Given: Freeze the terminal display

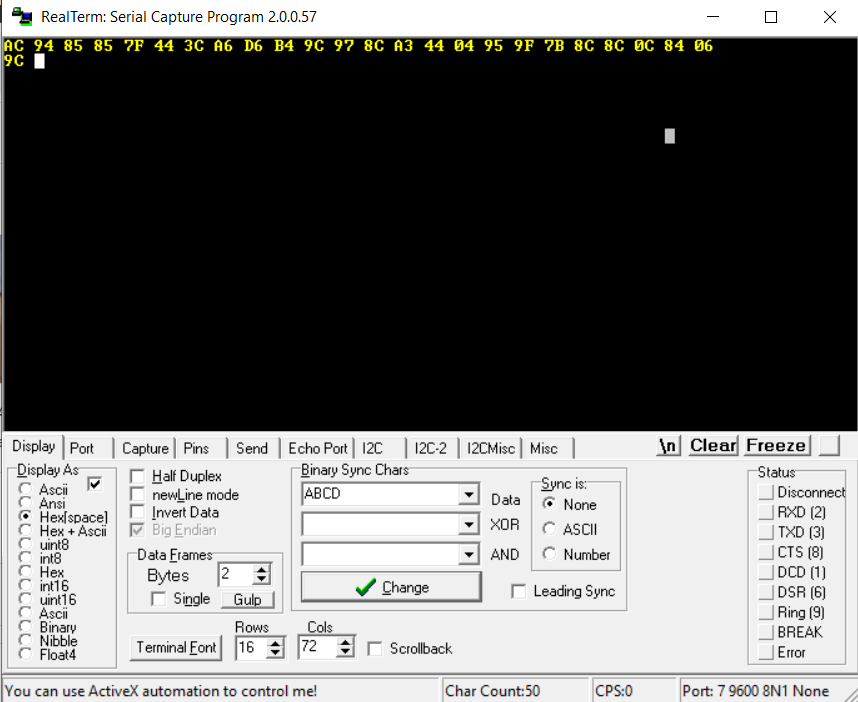Looking at the screenshot, I should tap(776, 445).
